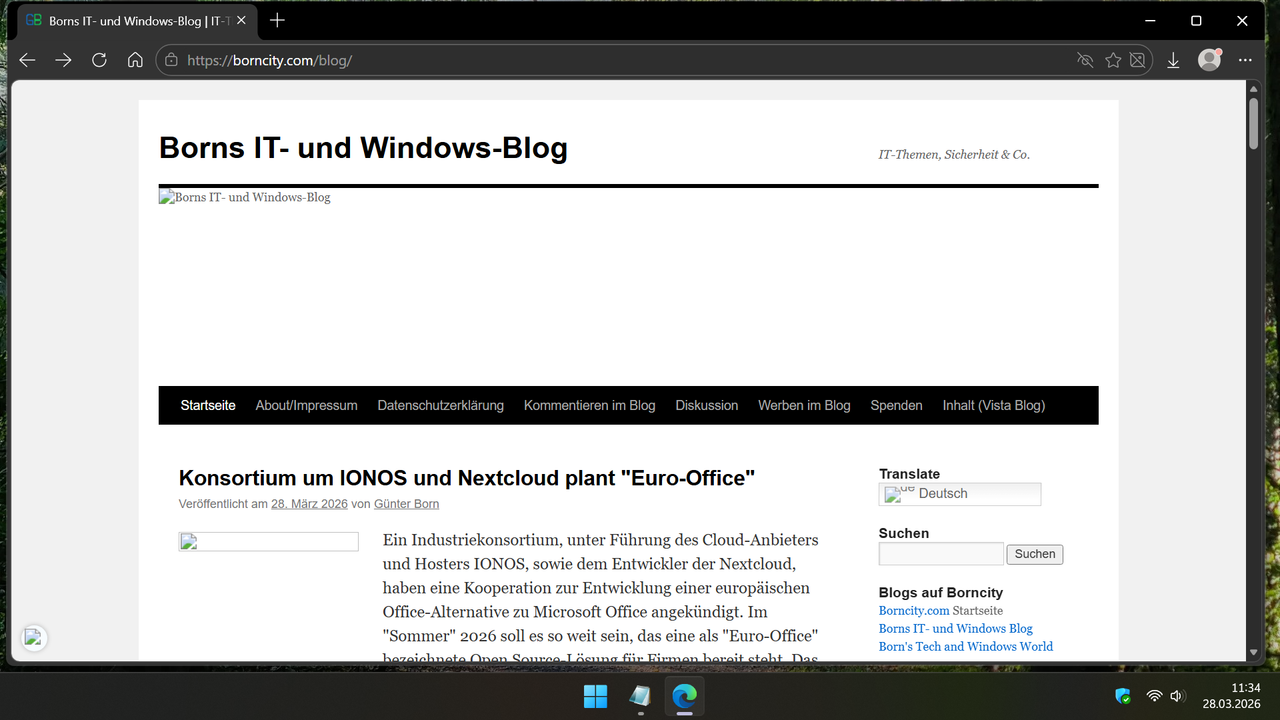Viewport: 1280px width, 720px height.
Task: Open Borns IT- und Windows Blog sidebar link
Action: coord(956,629)
